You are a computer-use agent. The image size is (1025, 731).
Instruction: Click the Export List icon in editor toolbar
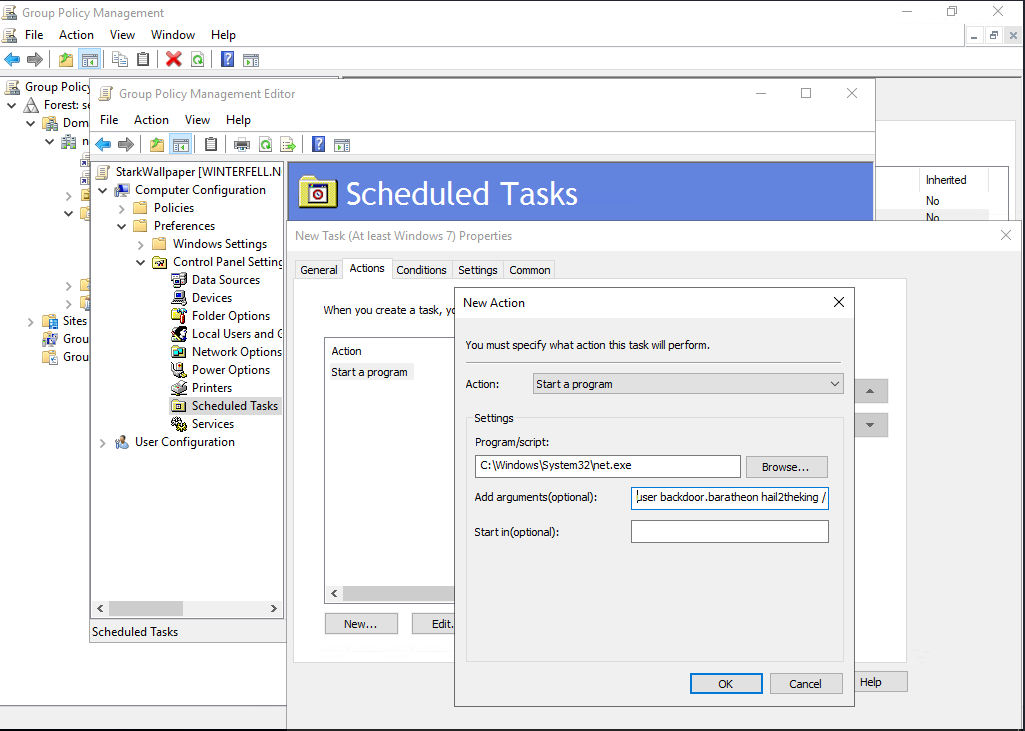point(288,144)
